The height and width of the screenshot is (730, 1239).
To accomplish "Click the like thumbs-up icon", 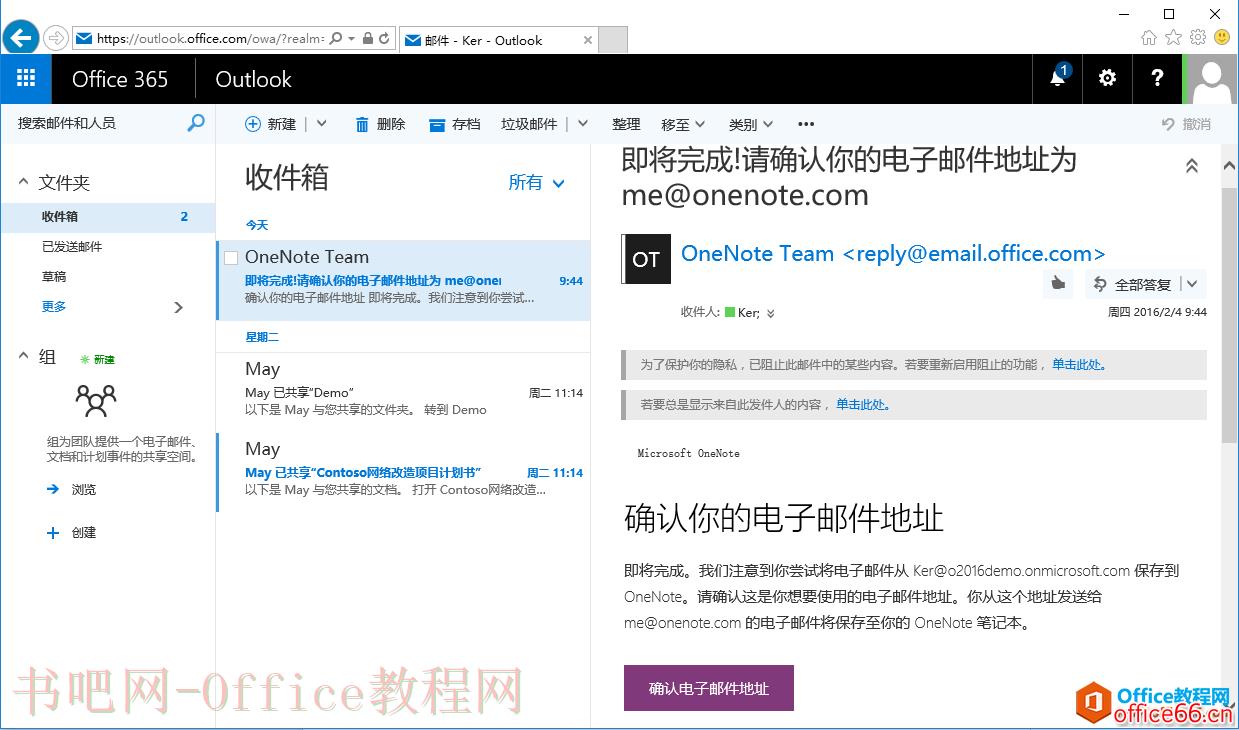I will tap(1058, 284).
